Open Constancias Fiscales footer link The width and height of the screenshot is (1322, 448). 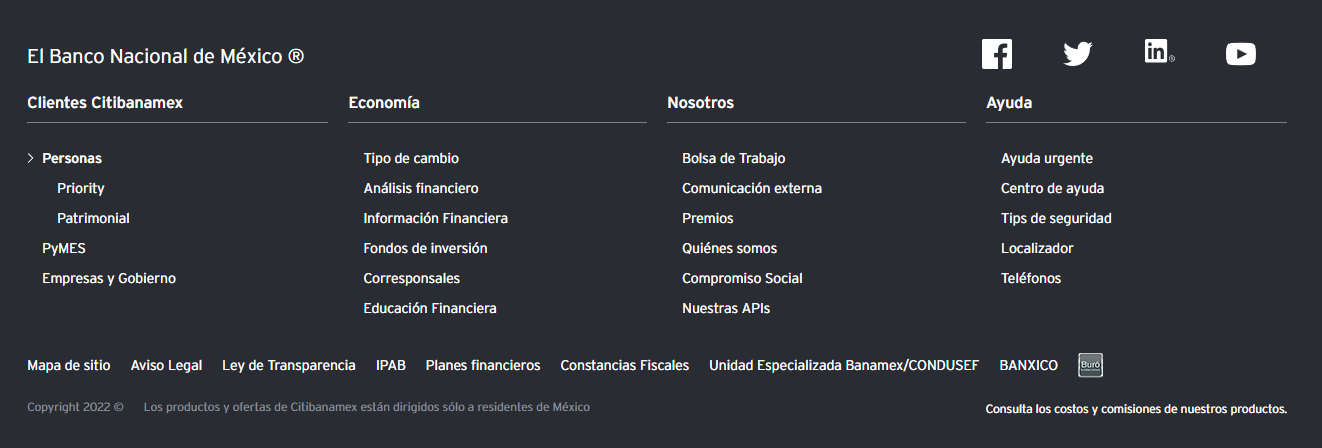[624, 366]
